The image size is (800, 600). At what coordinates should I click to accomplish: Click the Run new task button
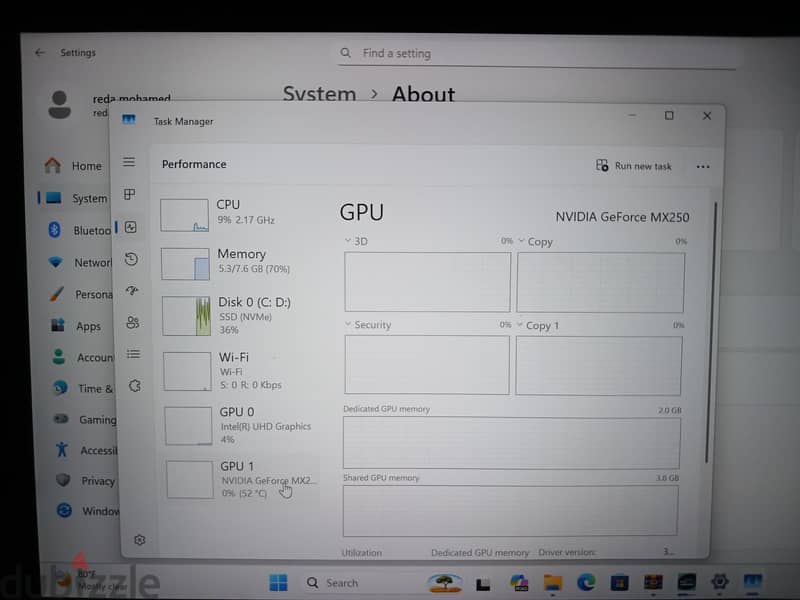point(634,166)
